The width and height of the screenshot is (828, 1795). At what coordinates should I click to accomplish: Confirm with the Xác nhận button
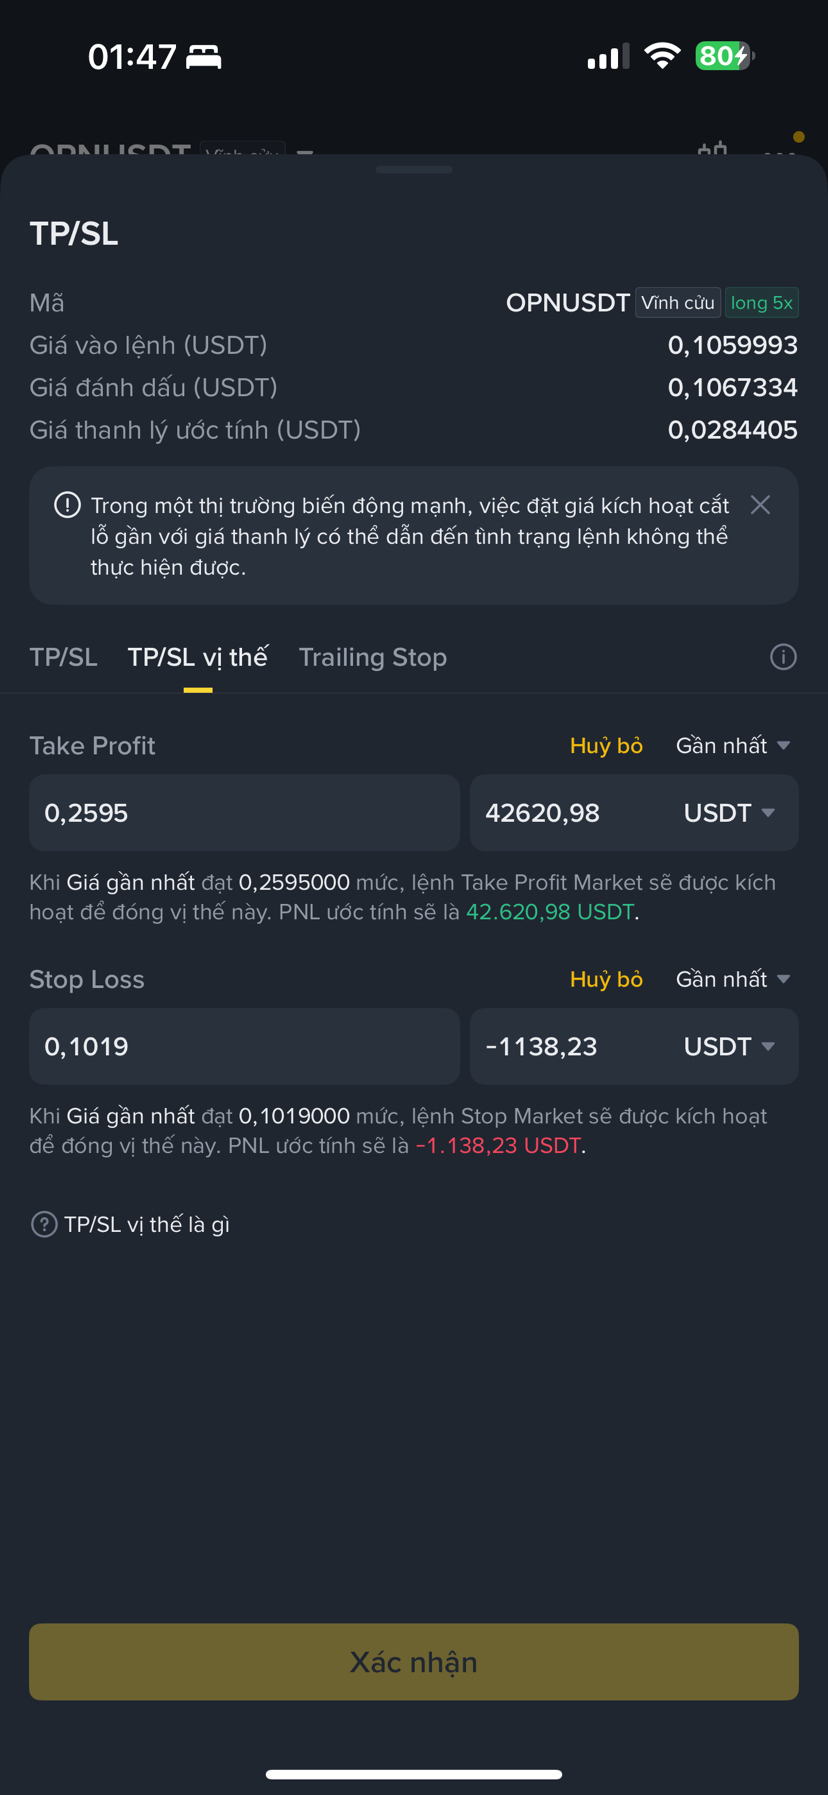click(414, 1662)
